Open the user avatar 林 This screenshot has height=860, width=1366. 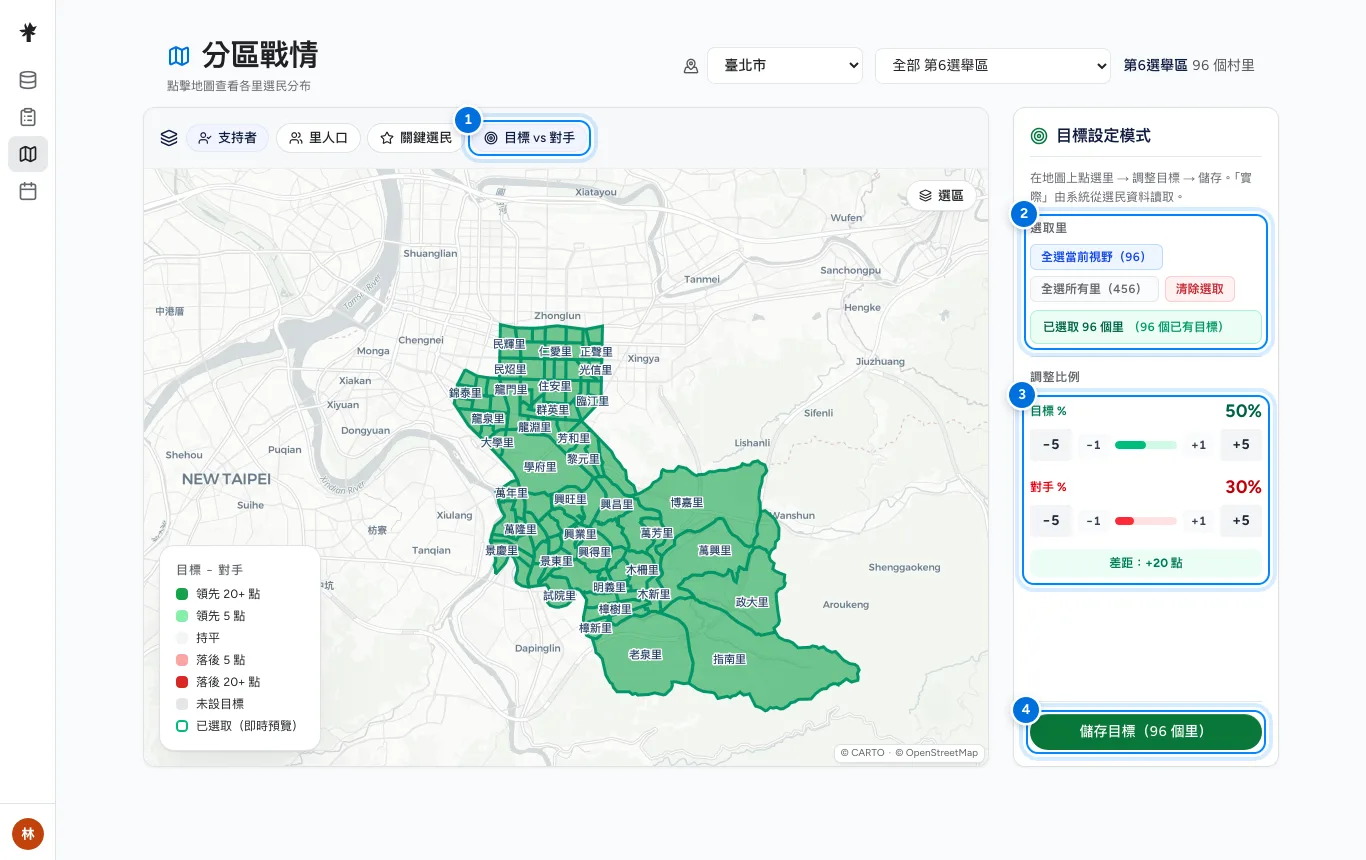coord(28,834)
